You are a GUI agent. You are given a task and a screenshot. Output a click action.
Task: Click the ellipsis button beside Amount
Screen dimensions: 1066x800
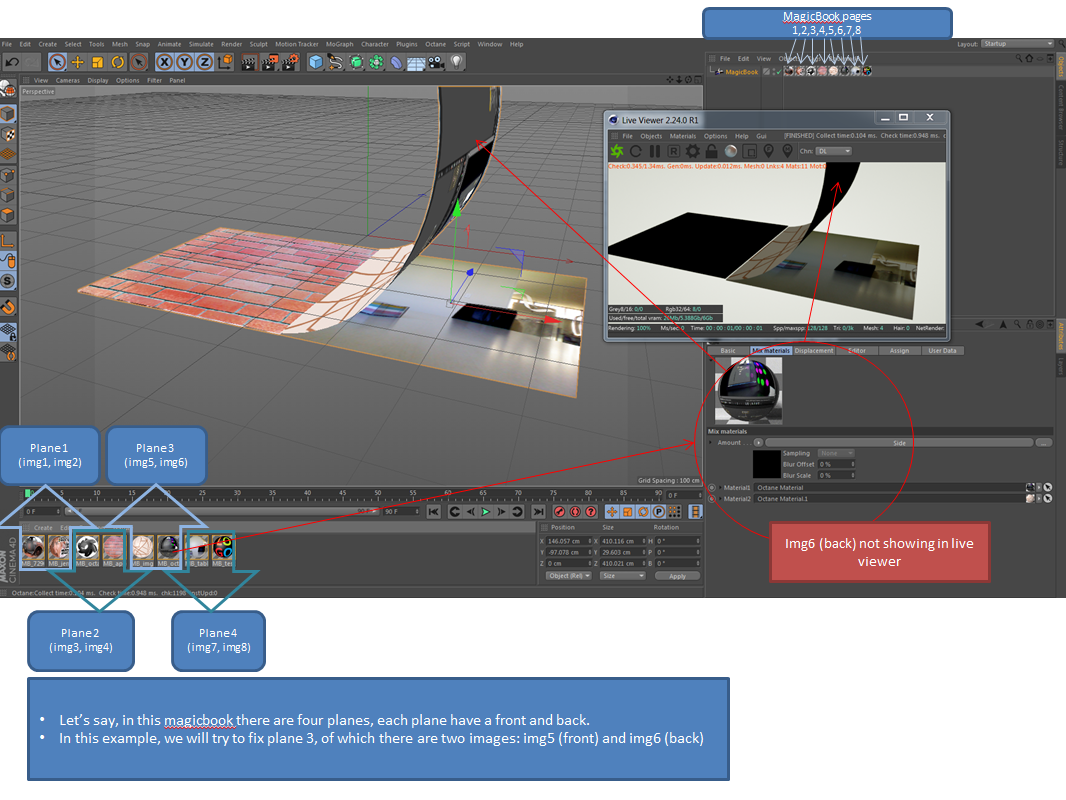pos(1044,442)
